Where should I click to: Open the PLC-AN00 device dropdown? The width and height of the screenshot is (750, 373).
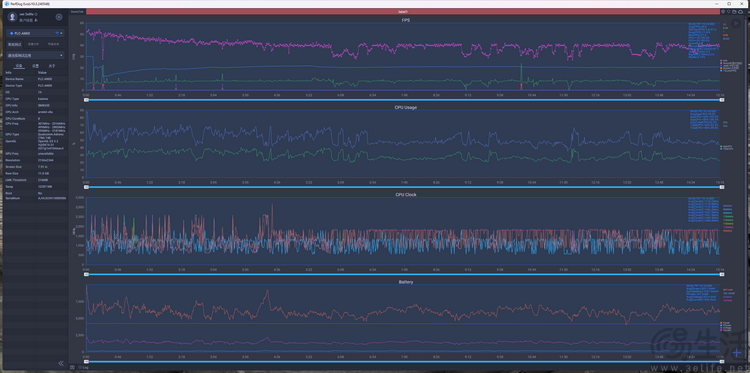(x=35, y=33)
